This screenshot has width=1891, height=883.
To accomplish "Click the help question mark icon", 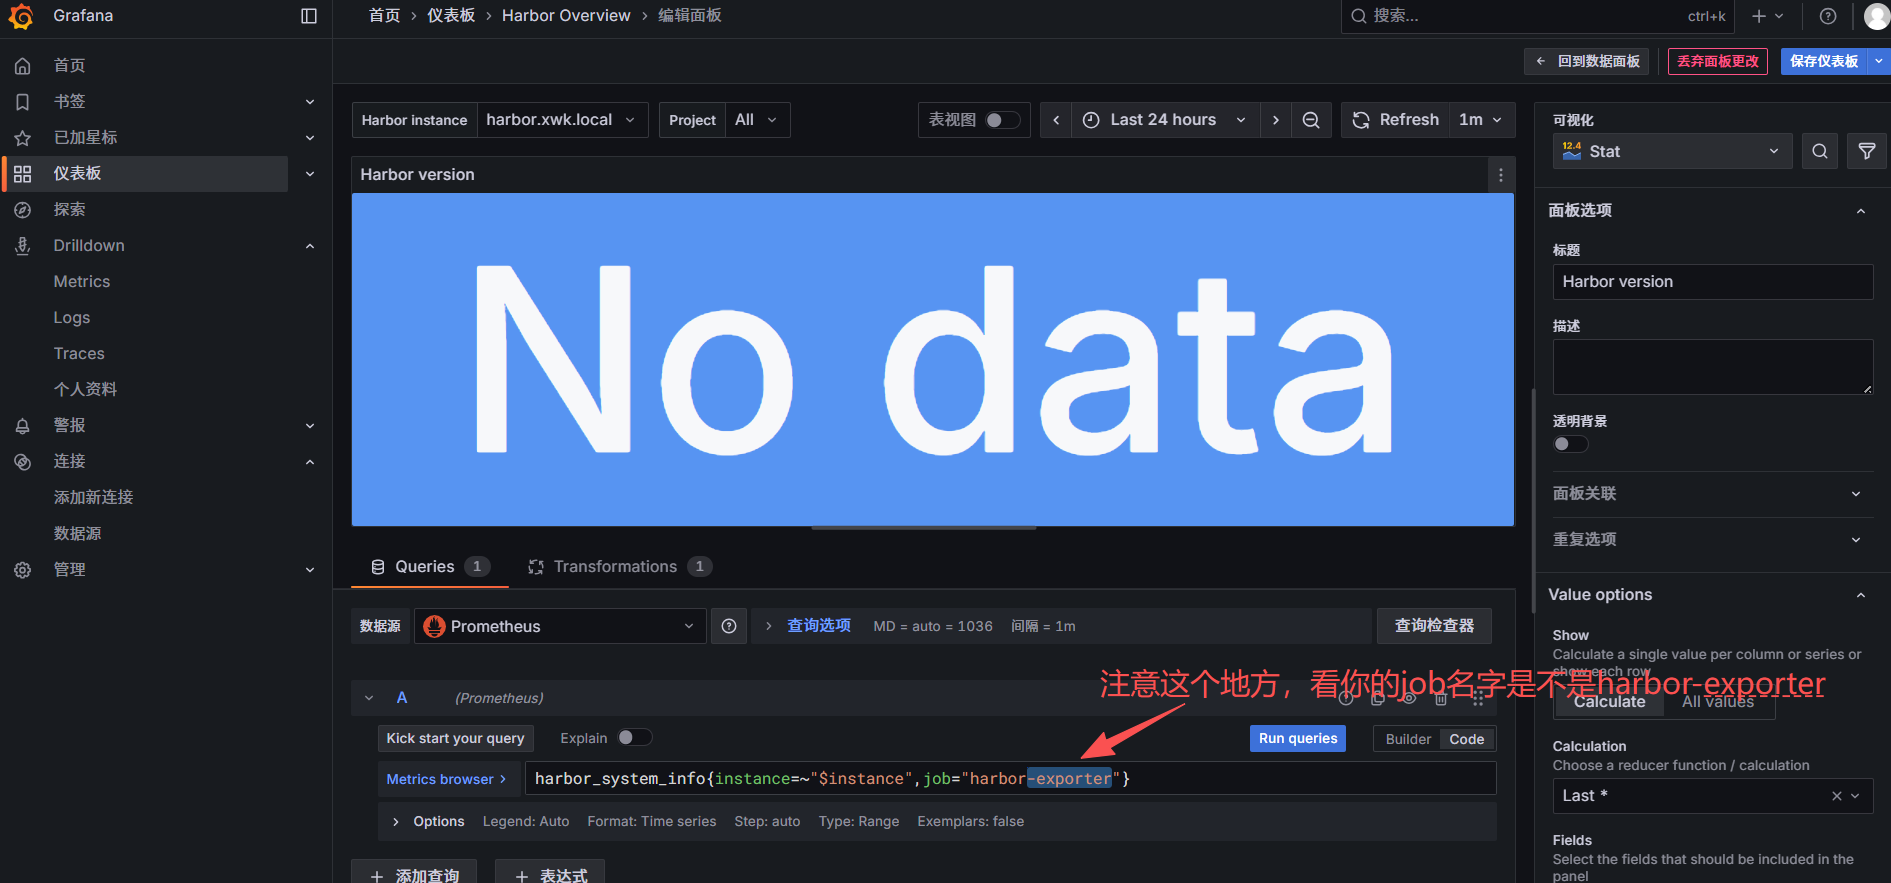I will click(1828, 16).
